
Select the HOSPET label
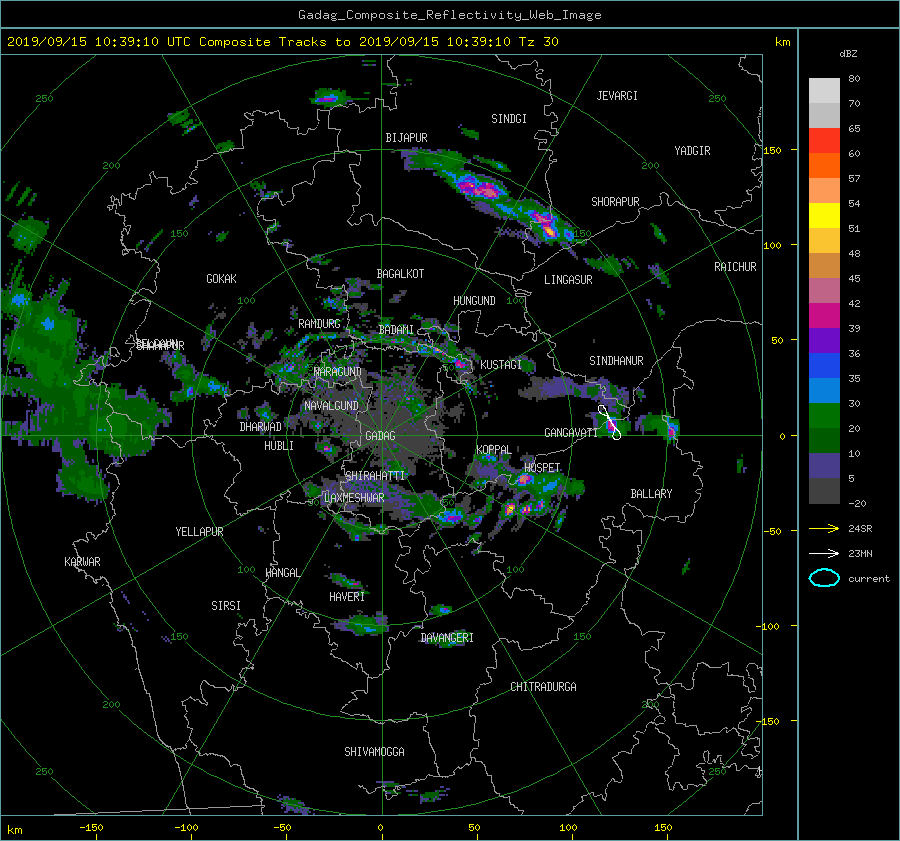coord(542,468)
